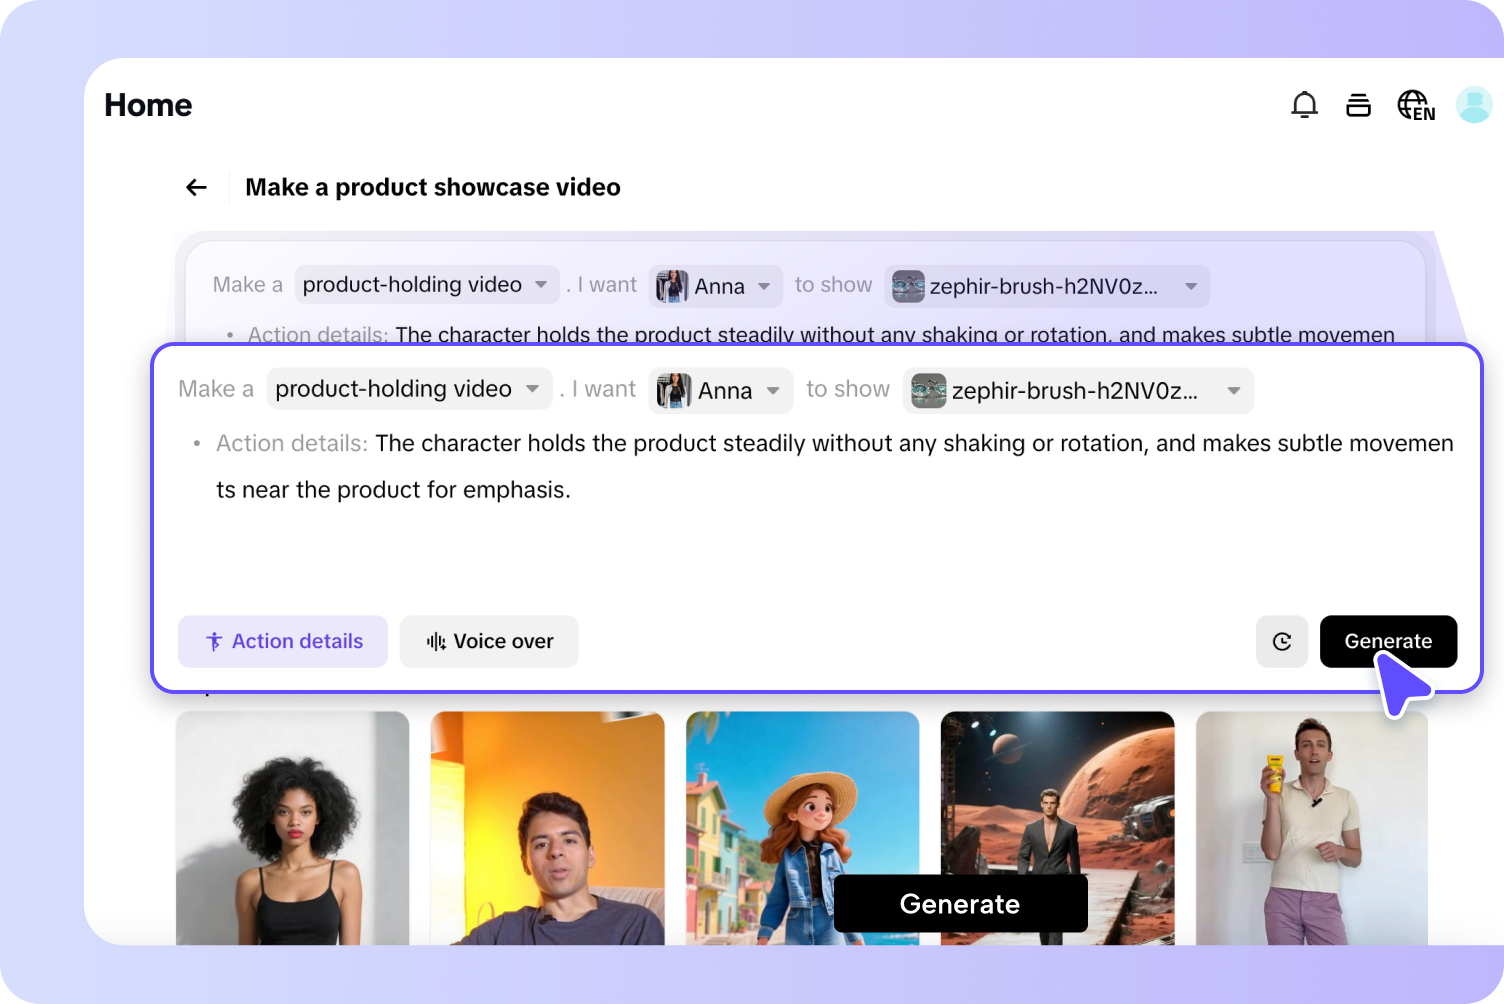Expand the background zephir-brush dropdown
This screenshot has height=1004, width=1504.
coord(1047,286)
